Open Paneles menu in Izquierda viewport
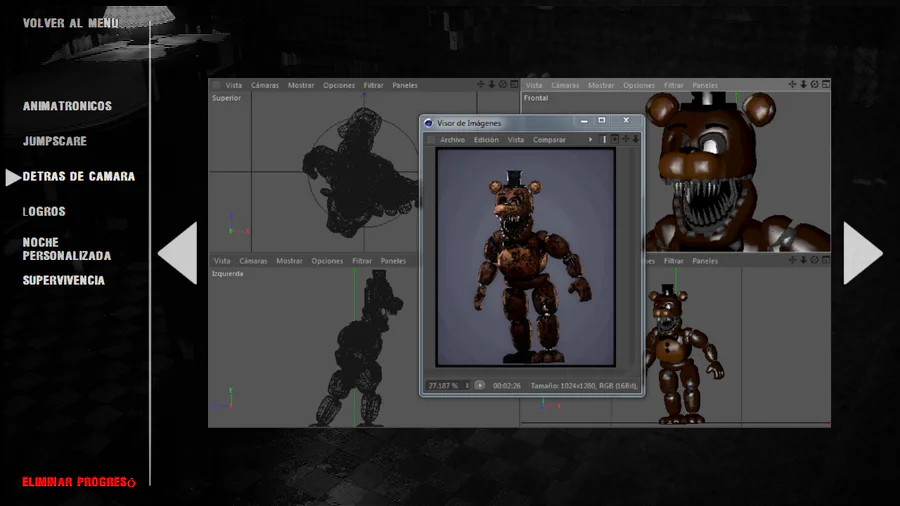This screenshot has width=900, height=506. coord(393,260)
